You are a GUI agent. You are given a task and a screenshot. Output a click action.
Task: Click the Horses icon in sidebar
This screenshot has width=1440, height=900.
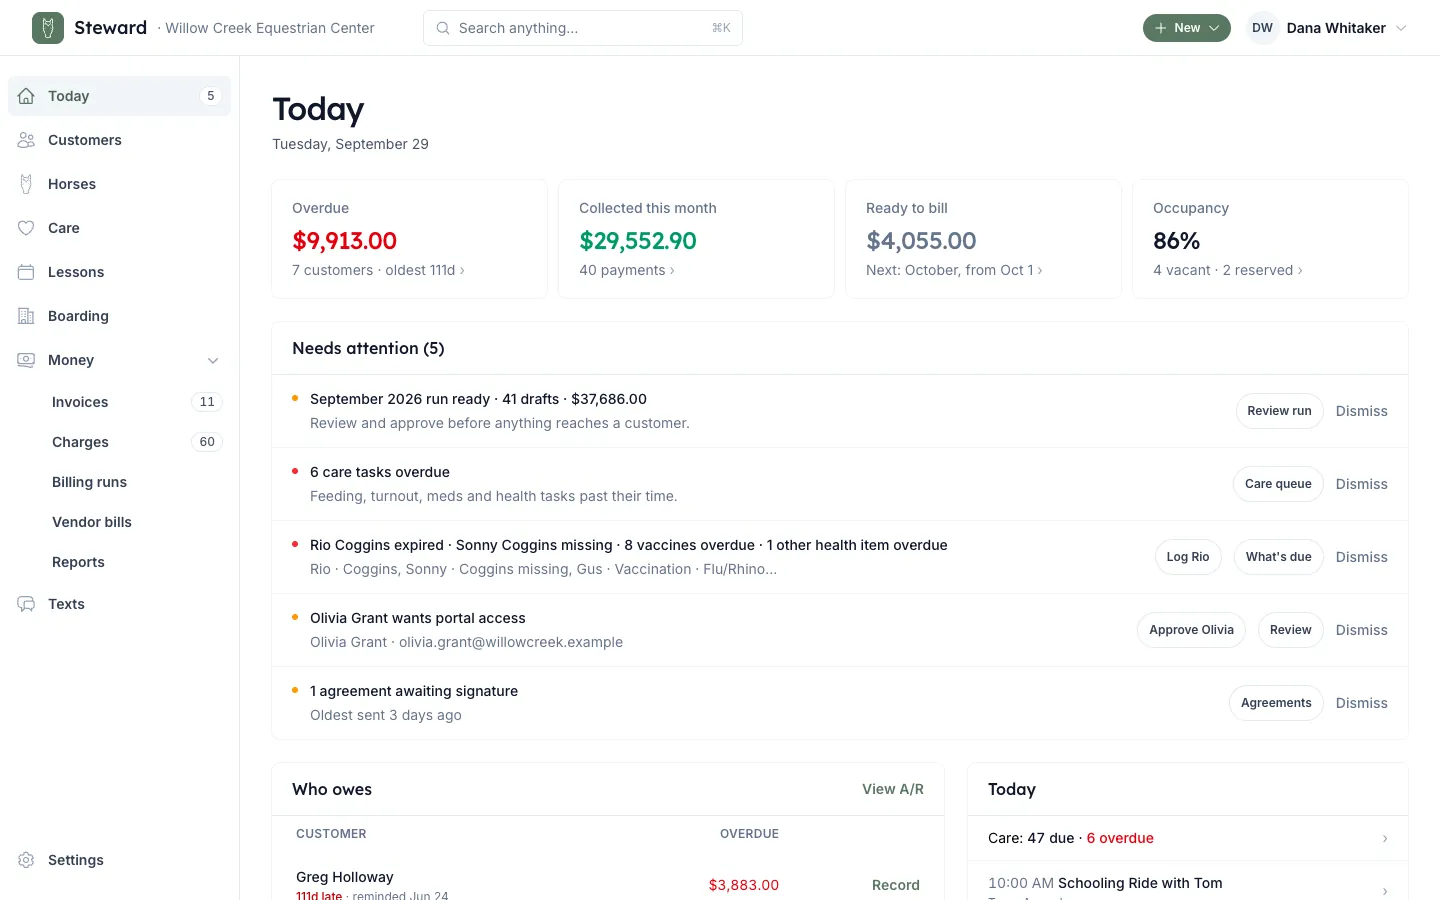pos(27,184)
